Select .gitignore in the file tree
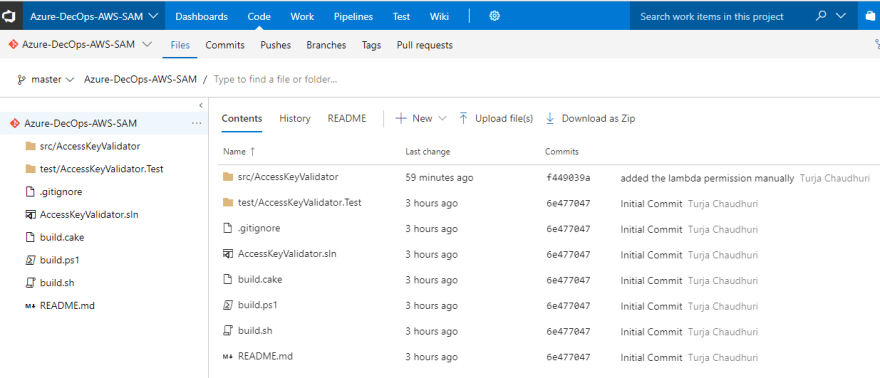880x378 pixels. pyautogui.click(x=61, y=192)
